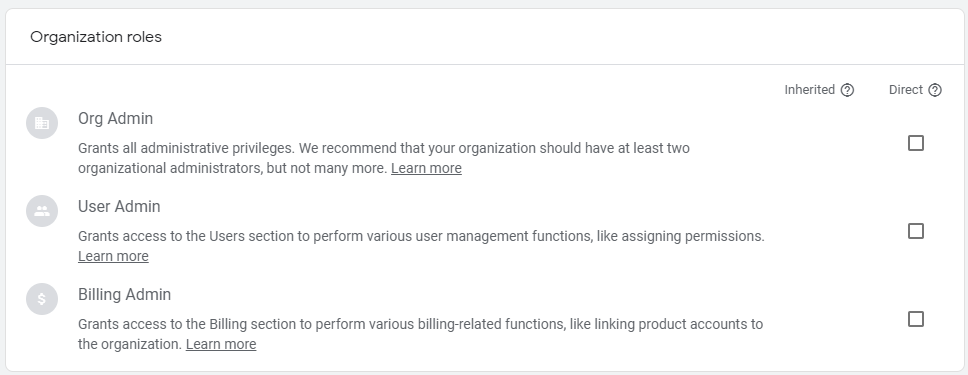Visit Learn more link for Billing Admin
968x375 pixels.
[221, 344]
